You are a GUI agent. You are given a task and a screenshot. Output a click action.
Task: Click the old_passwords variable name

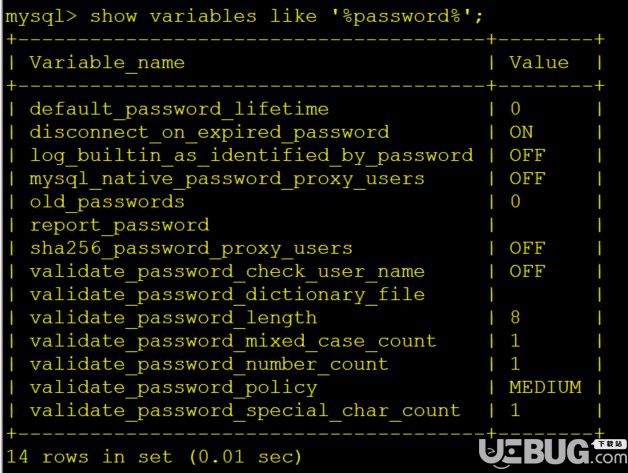[107, 202]
